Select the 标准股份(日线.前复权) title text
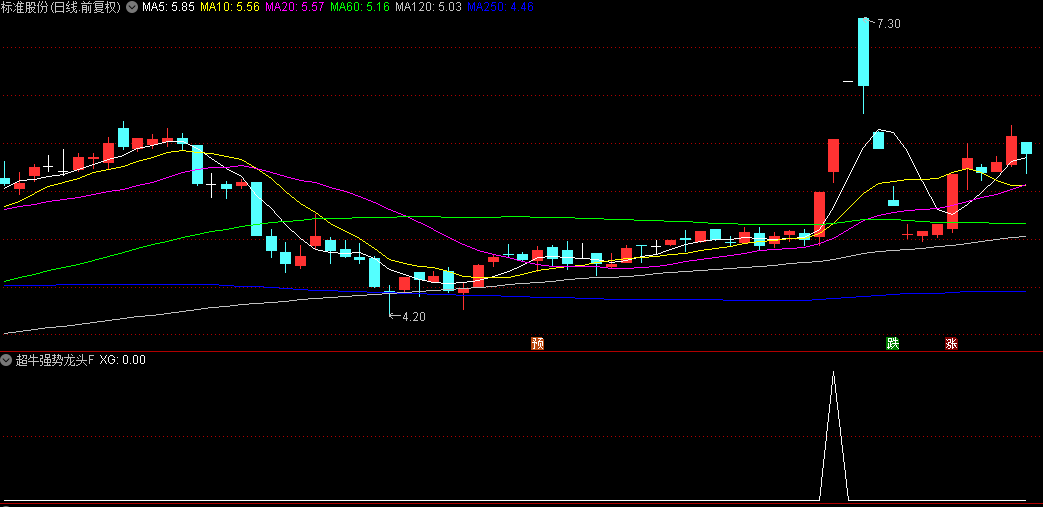 (62, 7)
